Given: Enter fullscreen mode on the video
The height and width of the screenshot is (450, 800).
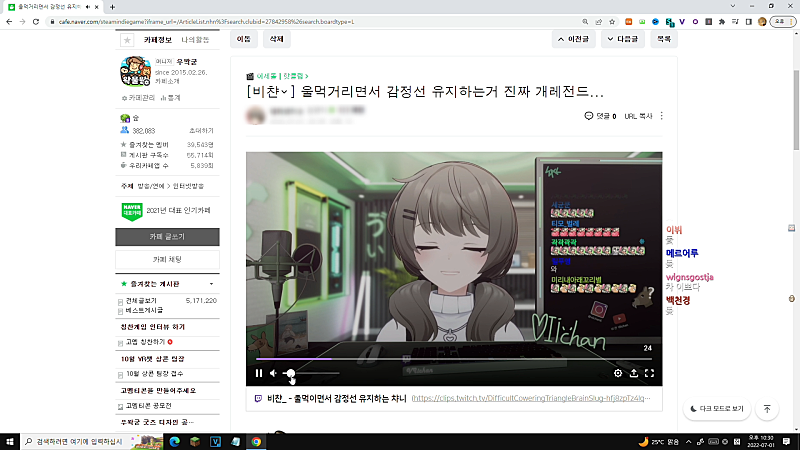Looking at the screenshot, I should point(649,373).
